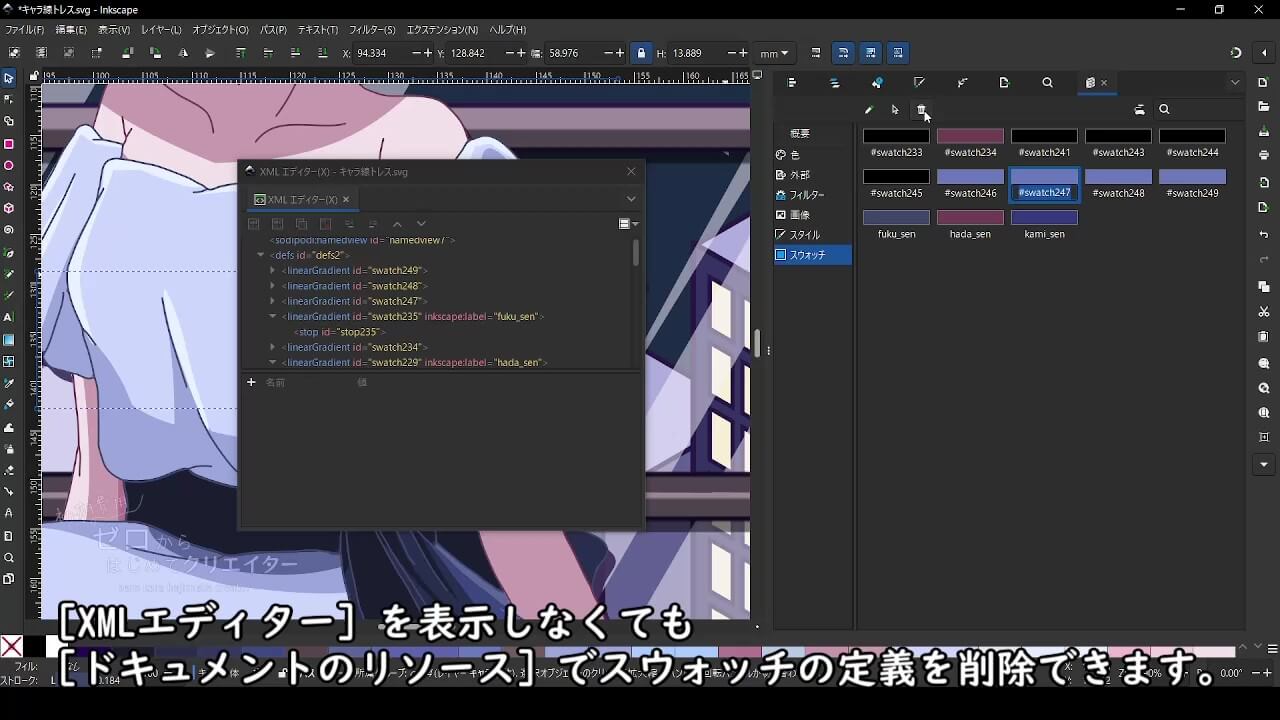Select the Rectangle tool
Viewport: 1280px width, 720px height.
(9, 144)
